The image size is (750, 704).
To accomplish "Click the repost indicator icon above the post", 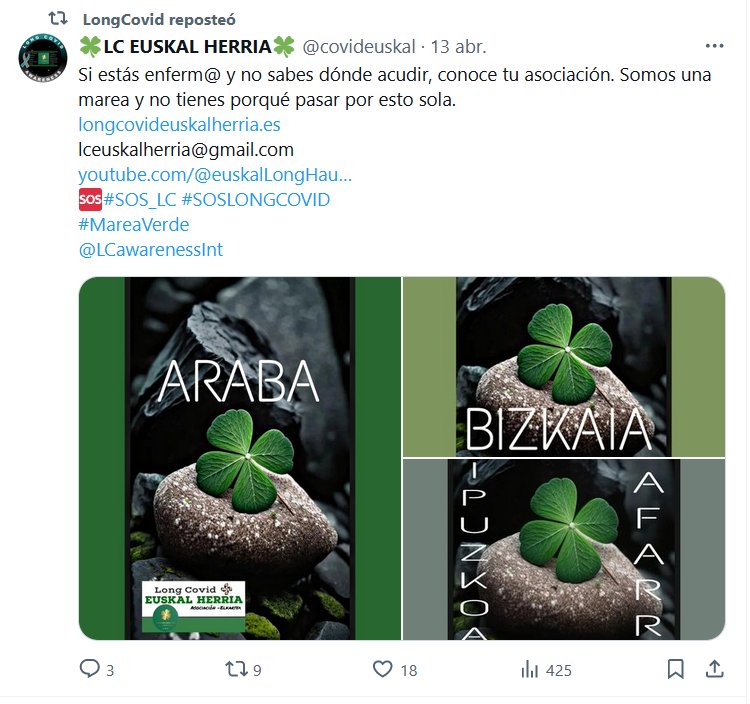I will click(58, 19).
